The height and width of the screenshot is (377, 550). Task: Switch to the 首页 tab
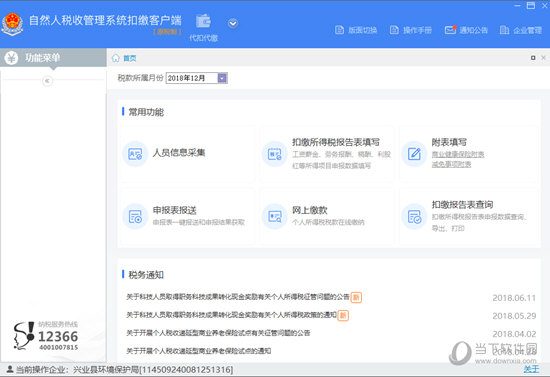130,58
